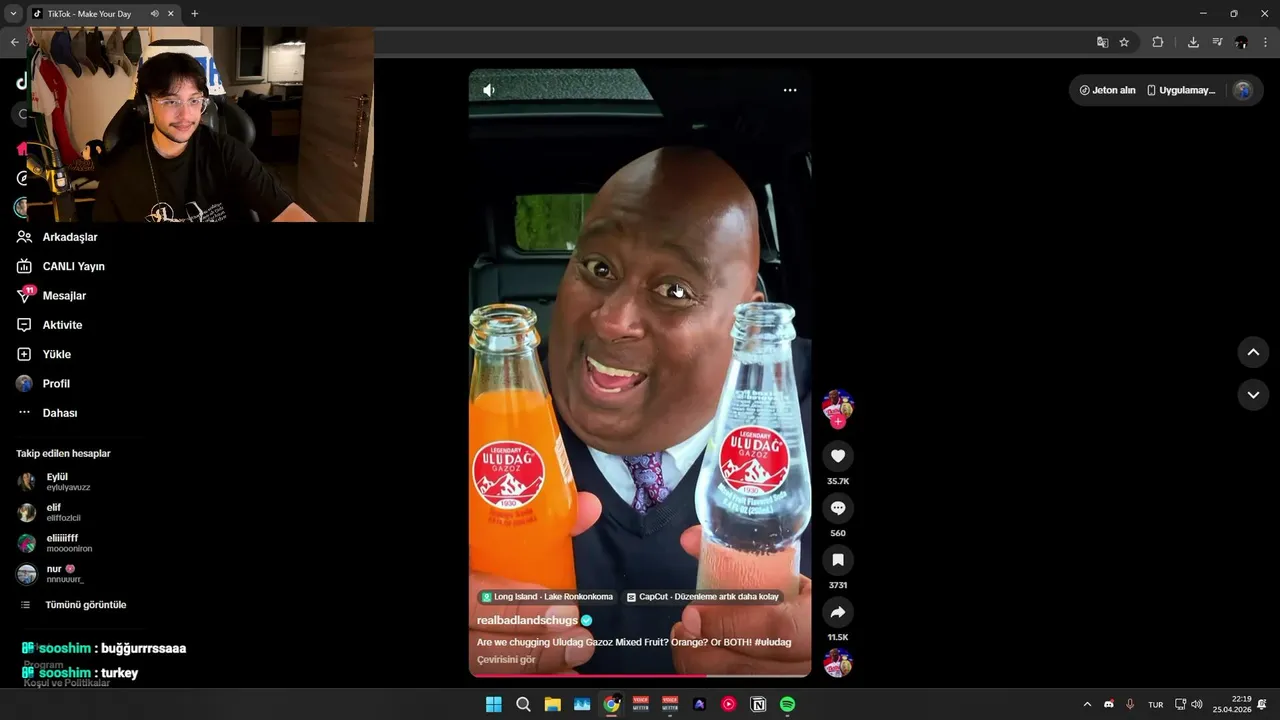The height and width of the screenshot is (720, 1280).
Task: Open Aktivite in the sidebar
Action: [49, 325]
